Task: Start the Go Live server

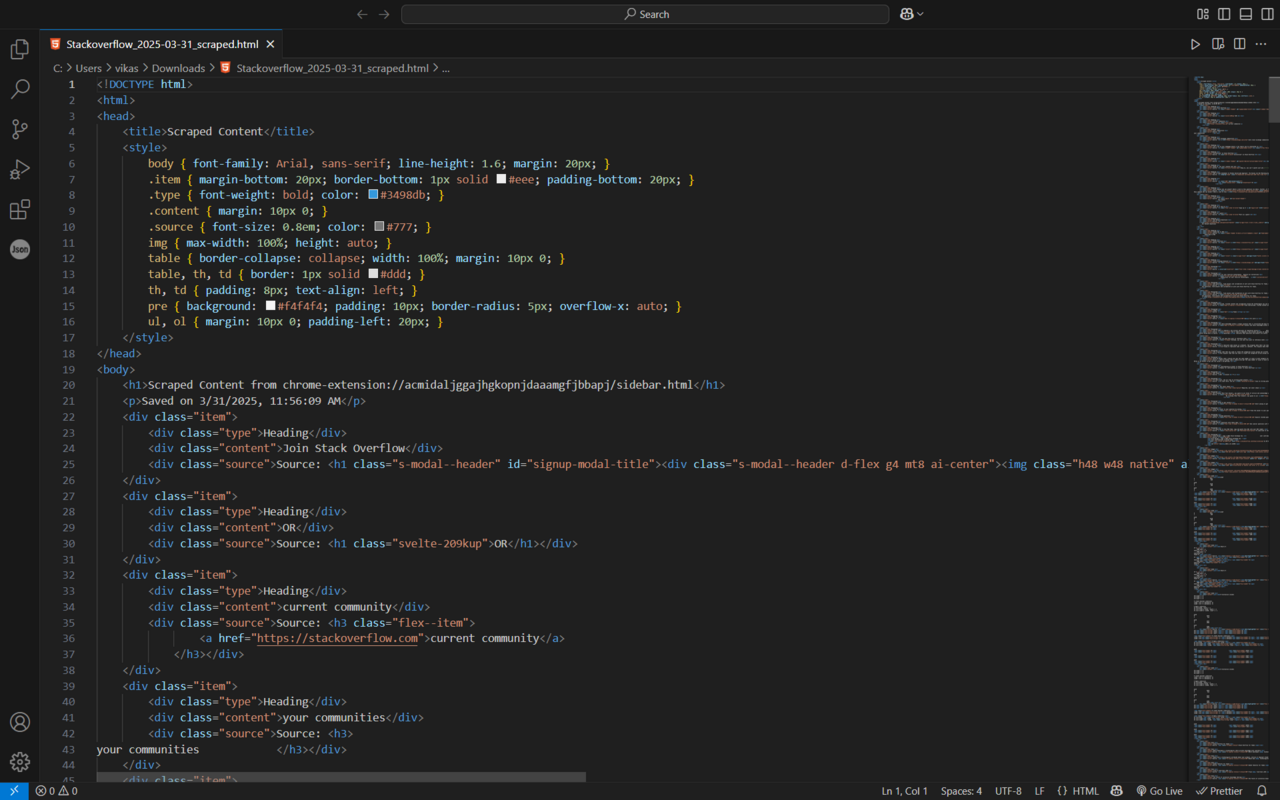Action: coord(1159,791)
